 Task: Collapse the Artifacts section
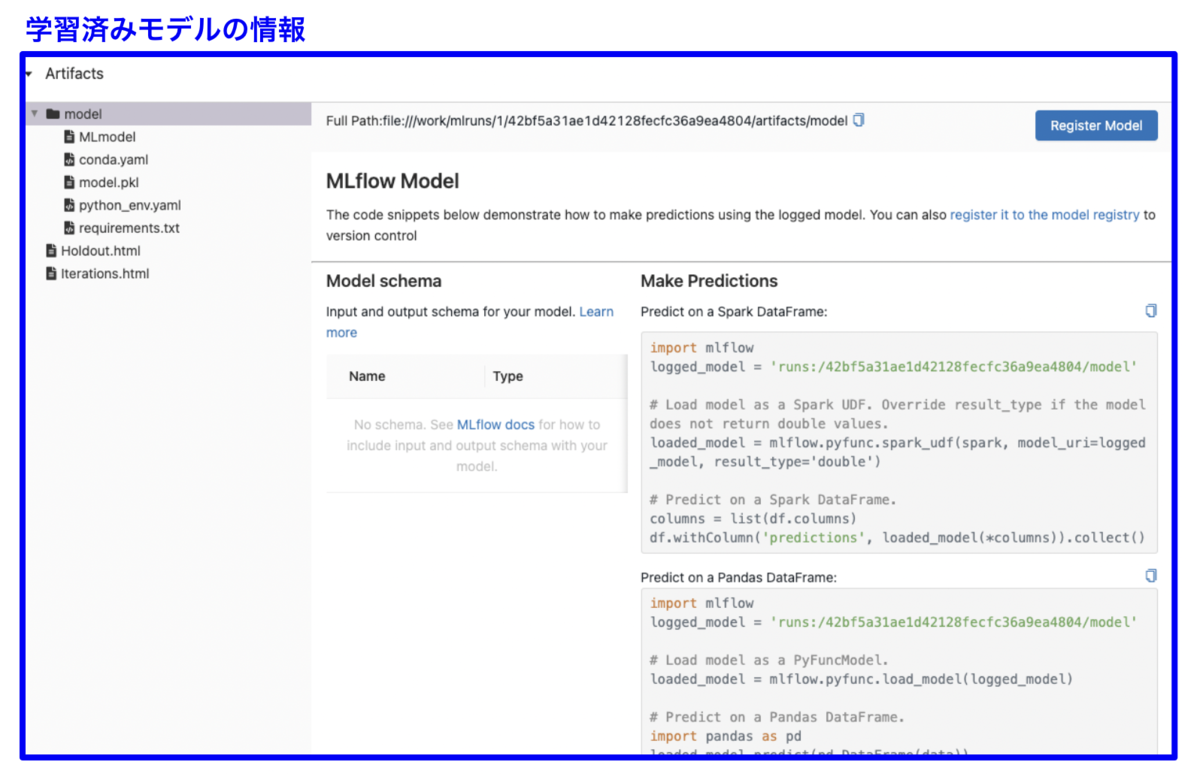click(29, 74)
